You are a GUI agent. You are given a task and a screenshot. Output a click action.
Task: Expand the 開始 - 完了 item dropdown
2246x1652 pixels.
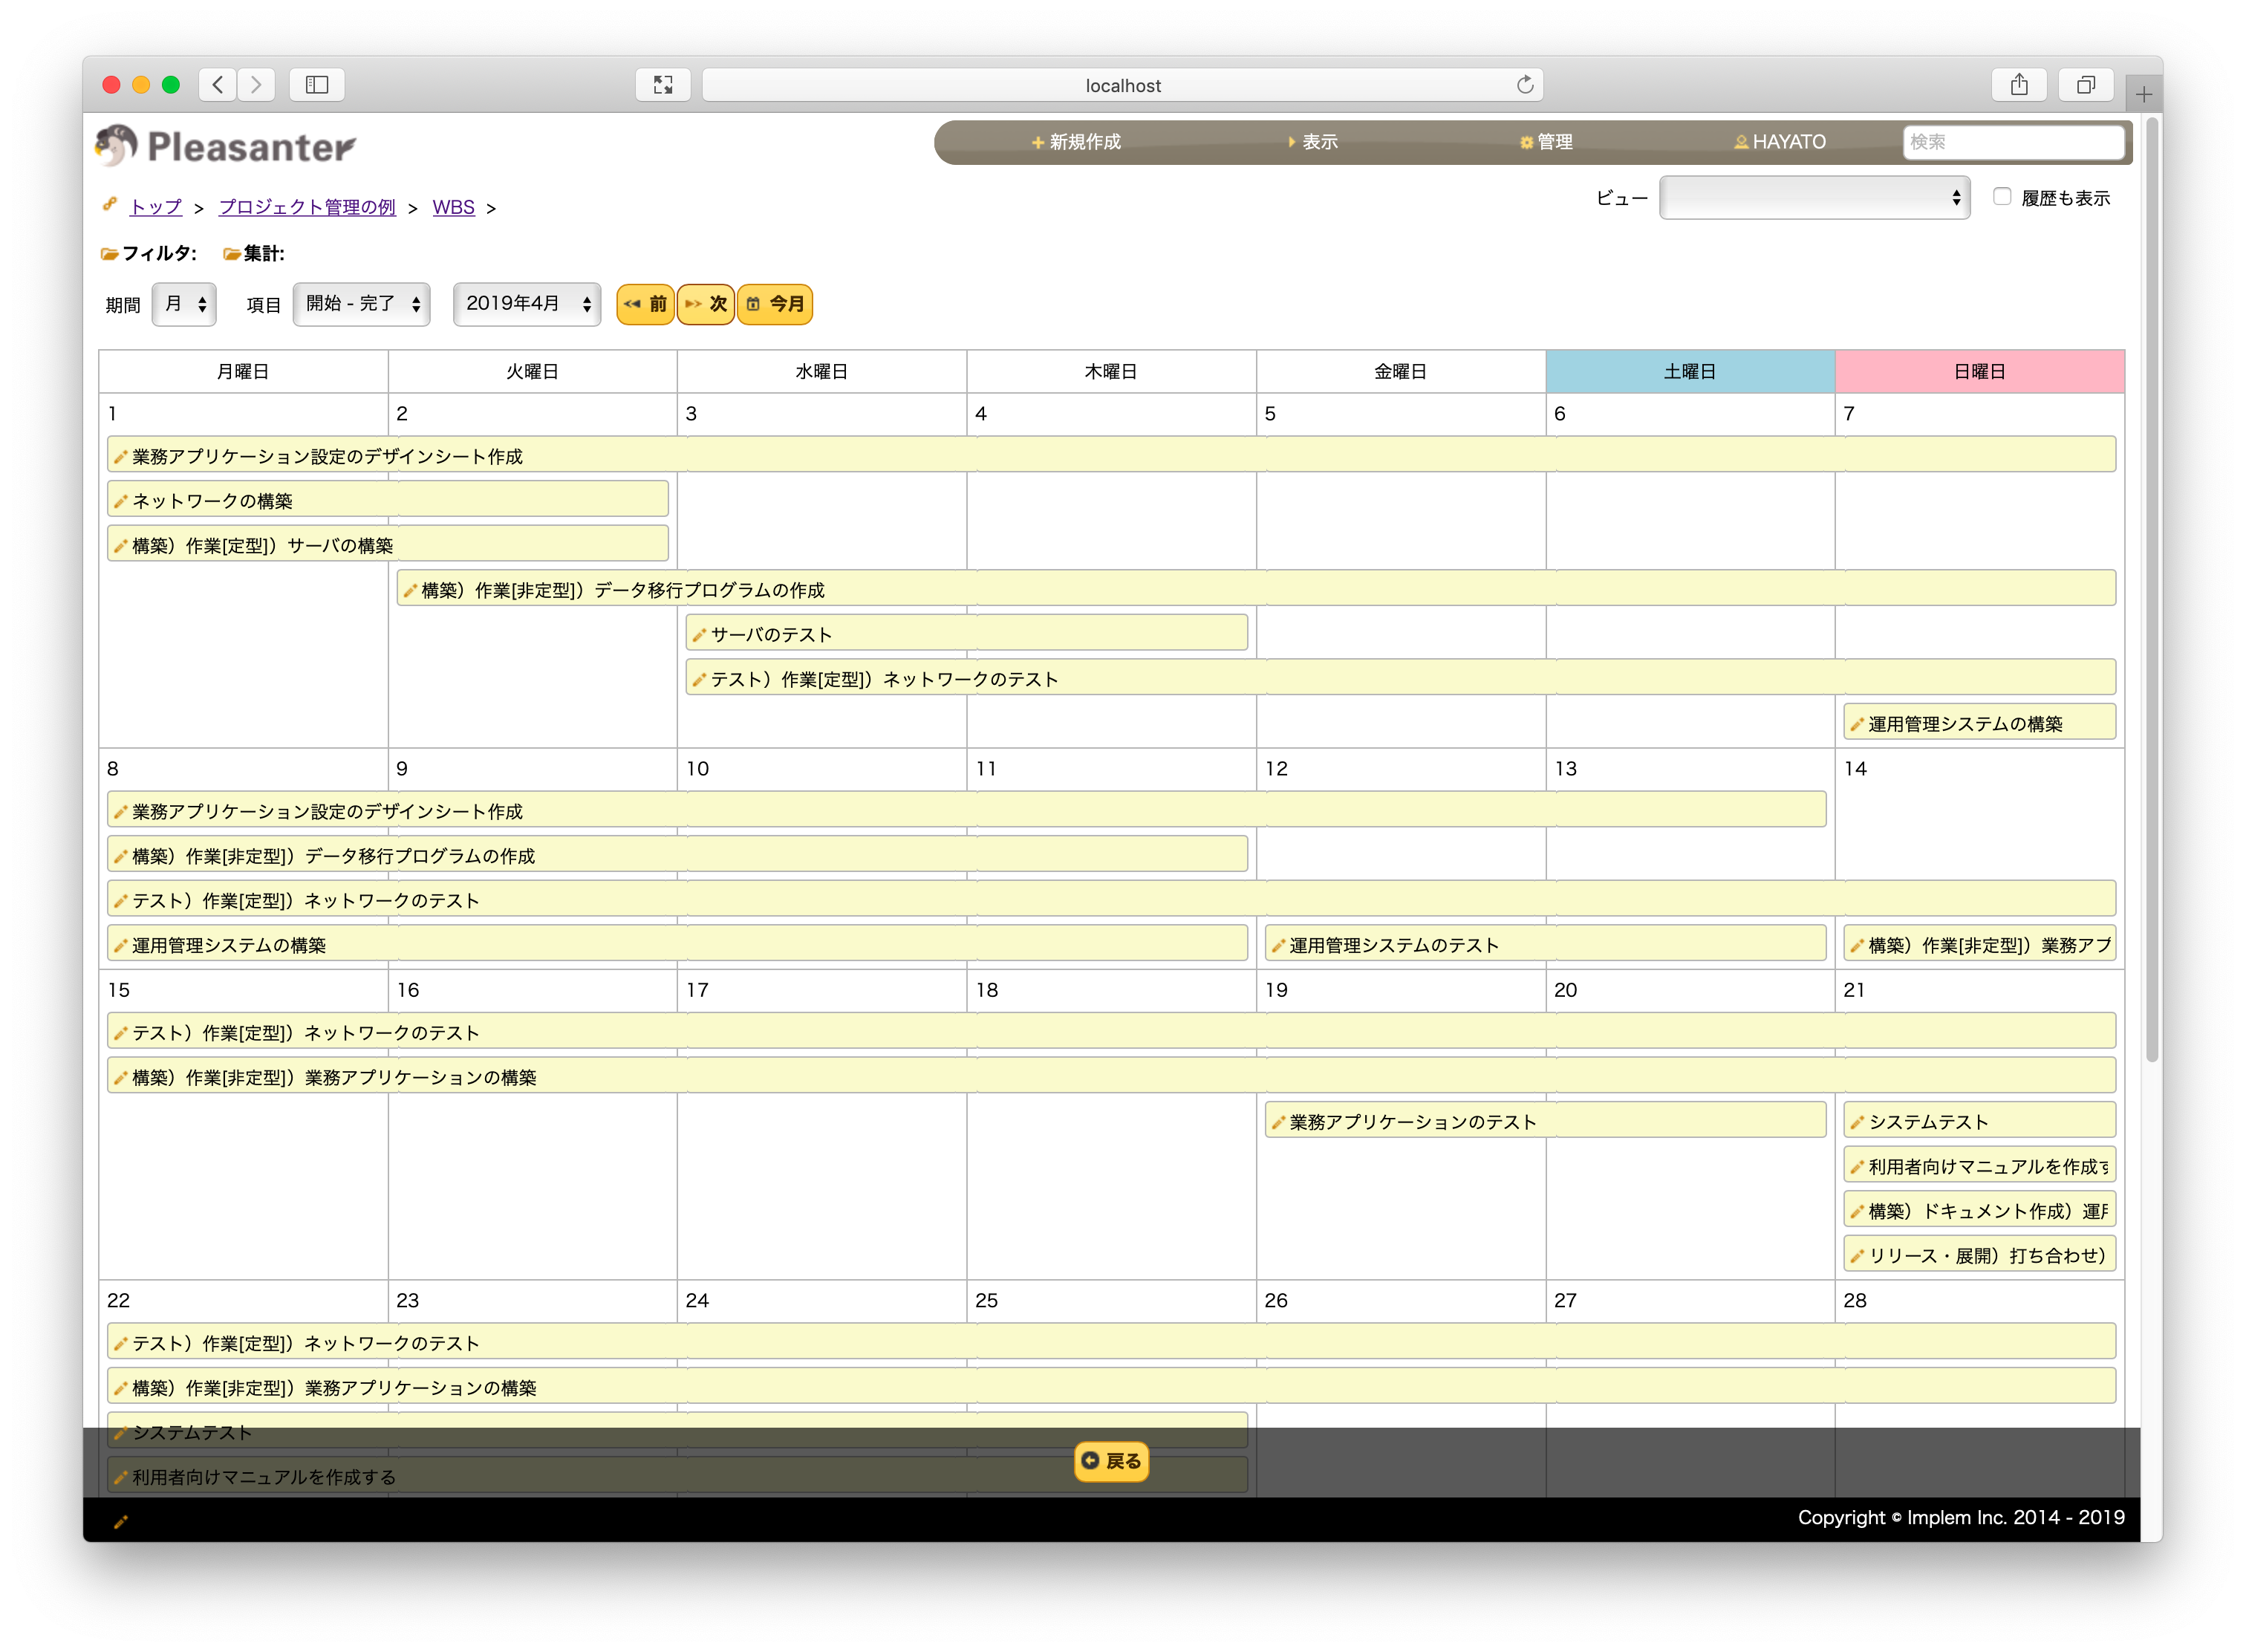(x=357, y=305)
